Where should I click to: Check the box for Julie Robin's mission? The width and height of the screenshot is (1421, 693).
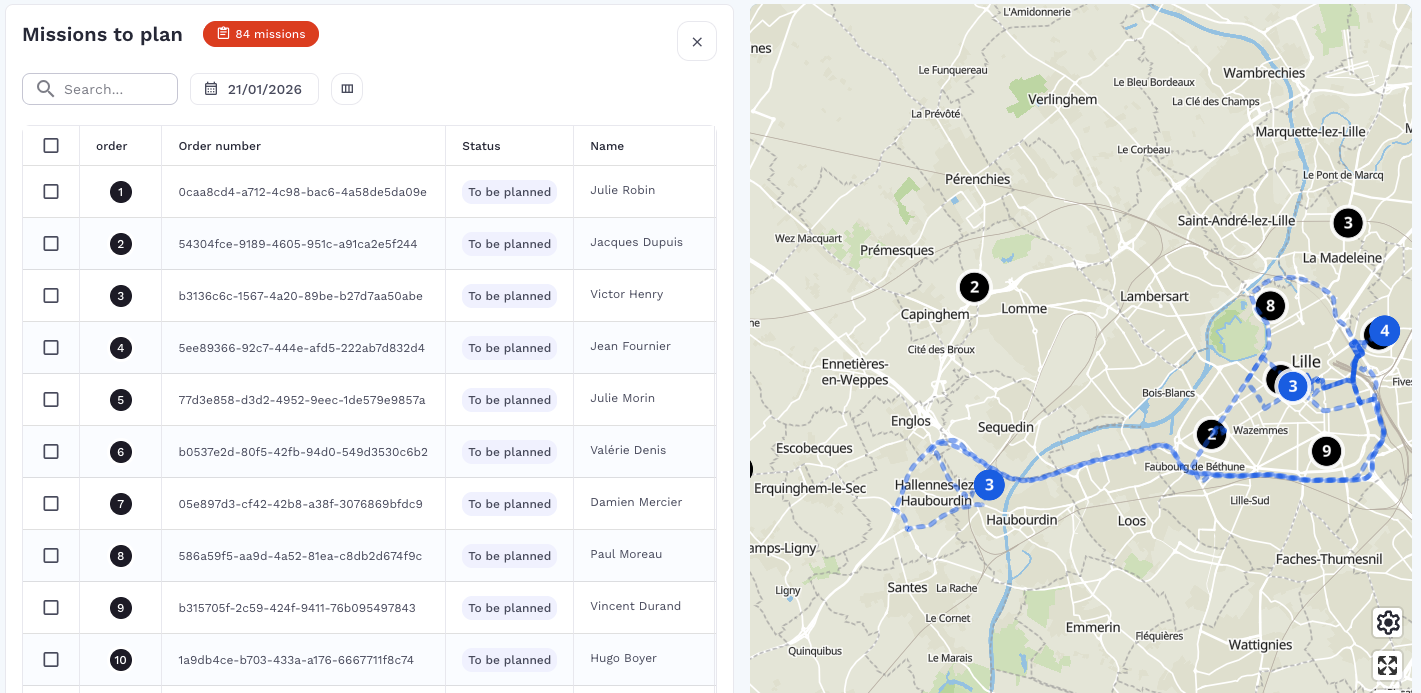51,192
